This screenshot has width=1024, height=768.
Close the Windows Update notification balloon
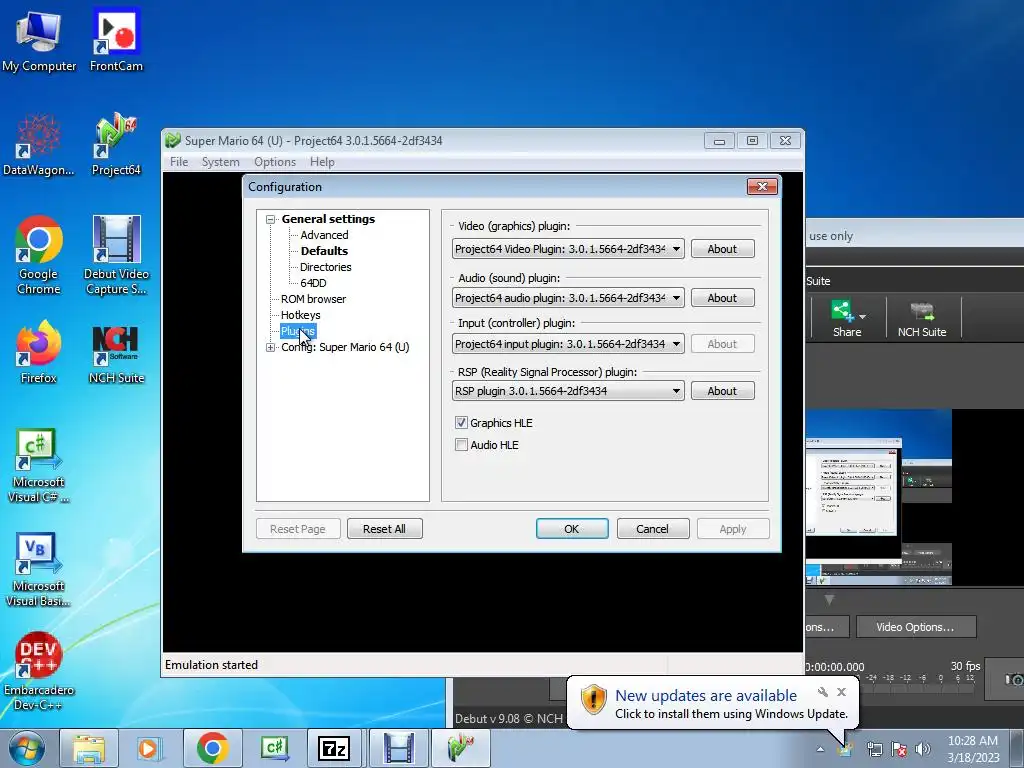click(x=842, y=692)
